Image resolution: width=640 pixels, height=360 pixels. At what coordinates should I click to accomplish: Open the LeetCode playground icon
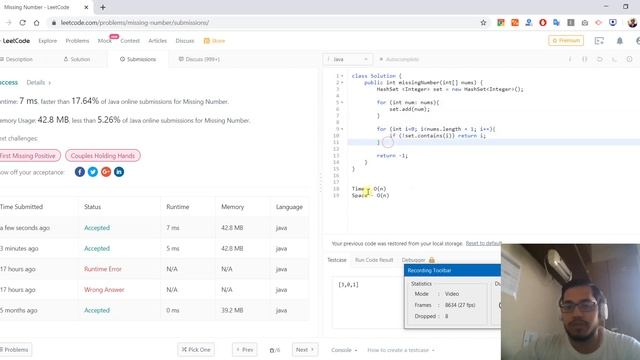click(x=599, y=41)
